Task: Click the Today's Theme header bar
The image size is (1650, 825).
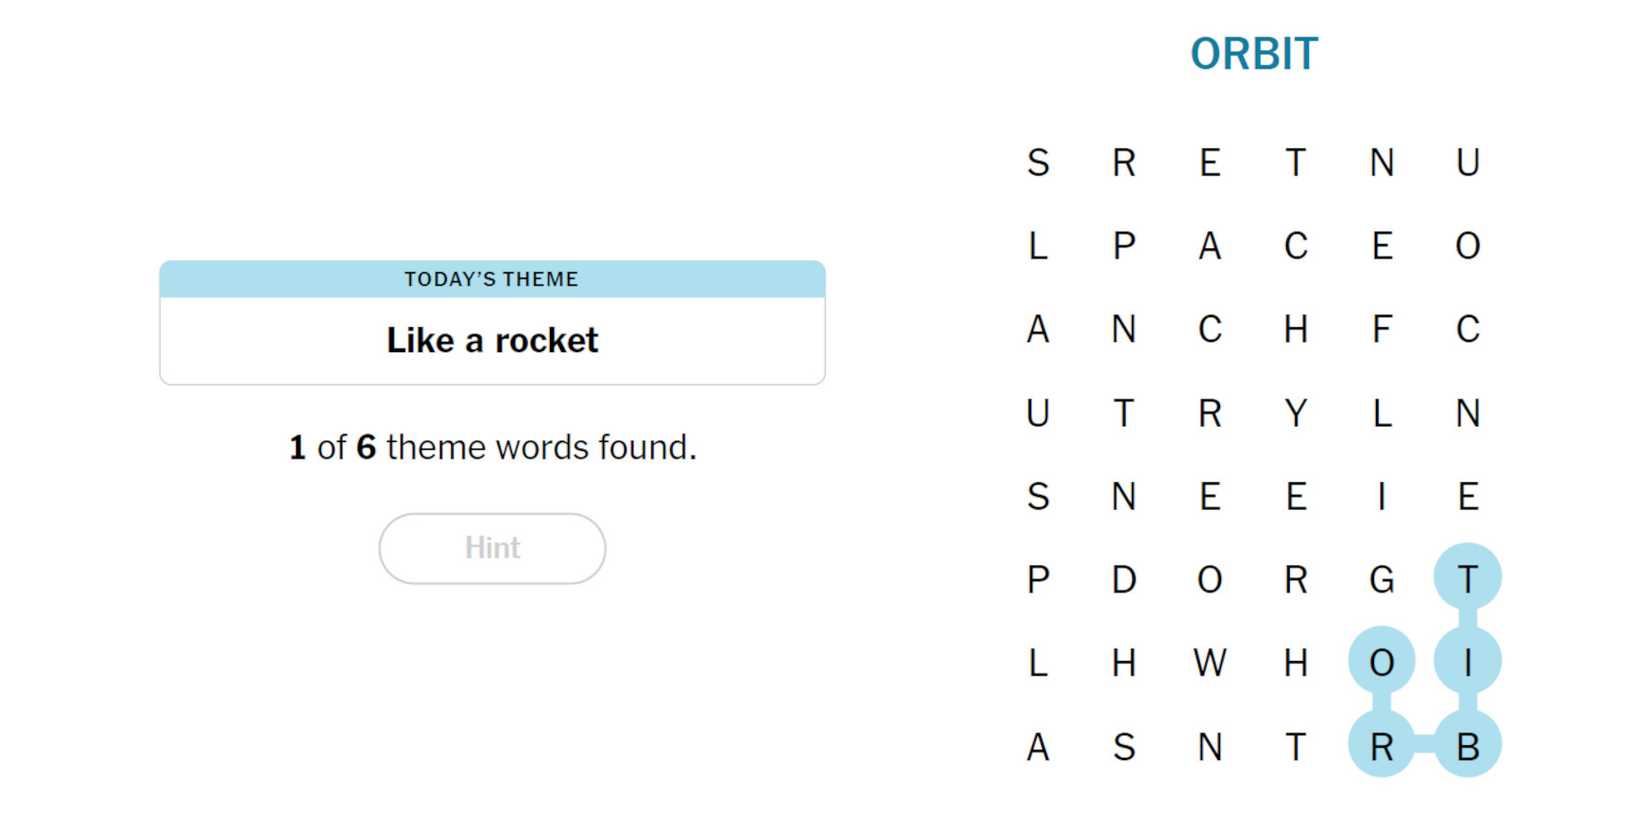Action: [x=492, y=279]
